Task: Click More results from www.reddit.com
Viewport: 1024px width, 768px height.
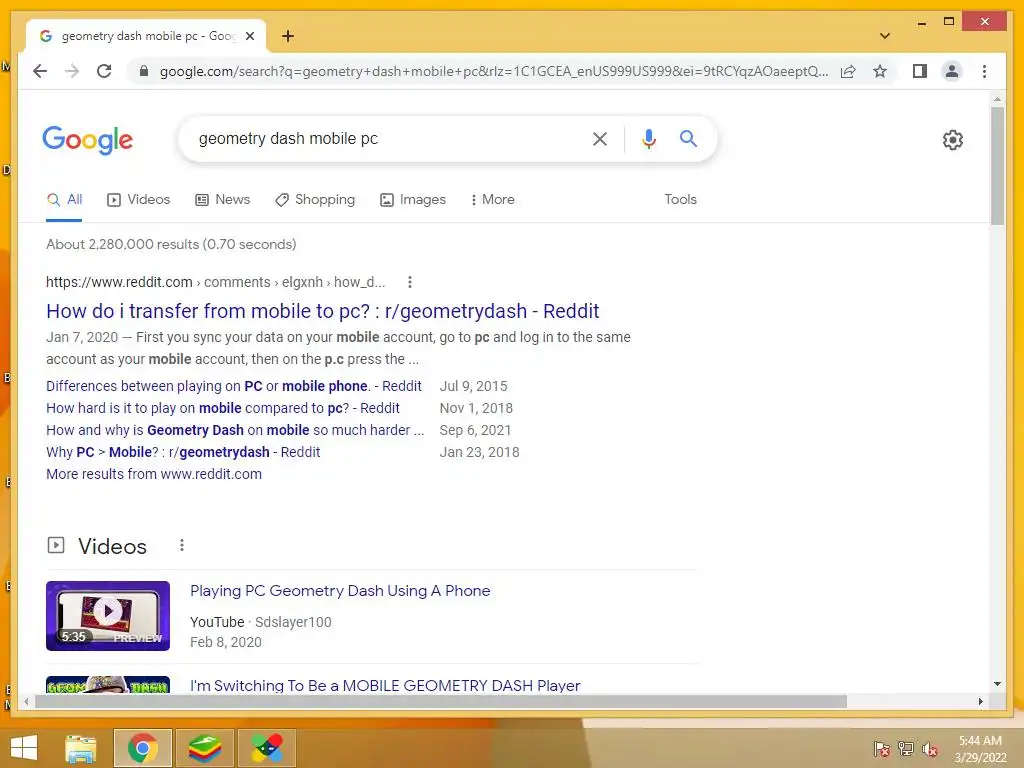Action: [153, 474]
